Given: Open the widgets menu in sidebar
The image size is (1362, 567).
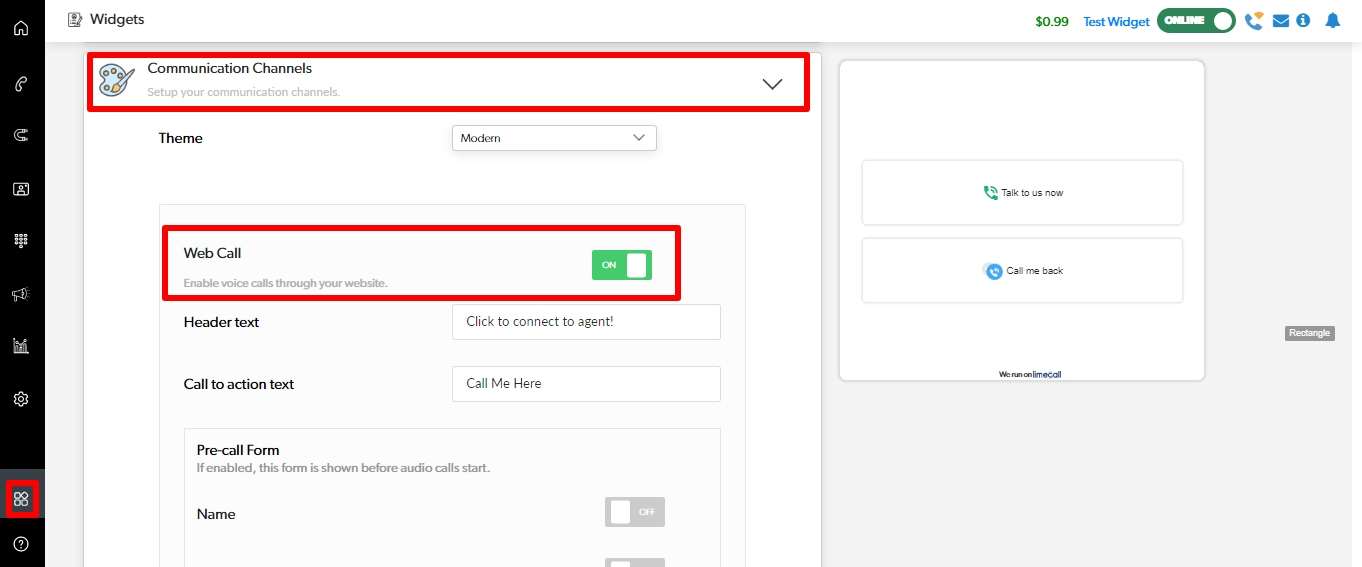Looking at the screenshot, I should pos(21,498).
